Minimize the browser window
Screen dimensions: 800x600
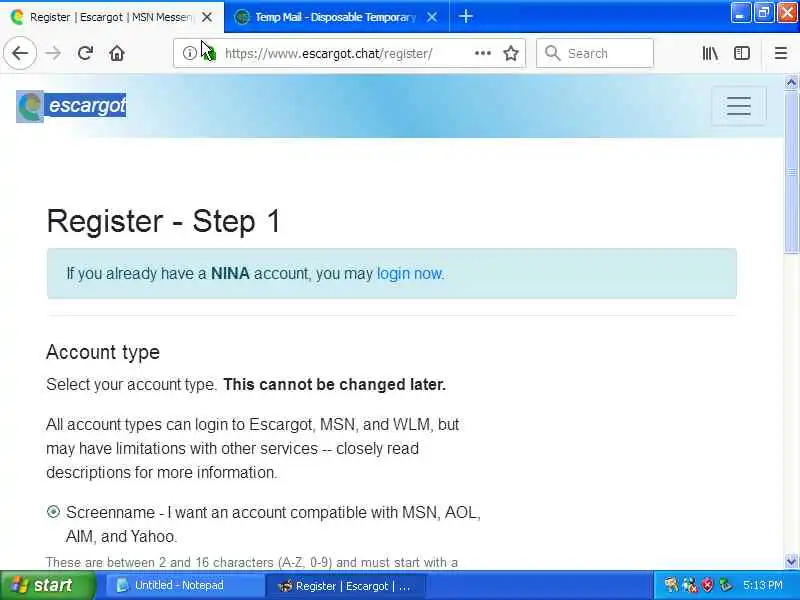(x=740, y=13)
